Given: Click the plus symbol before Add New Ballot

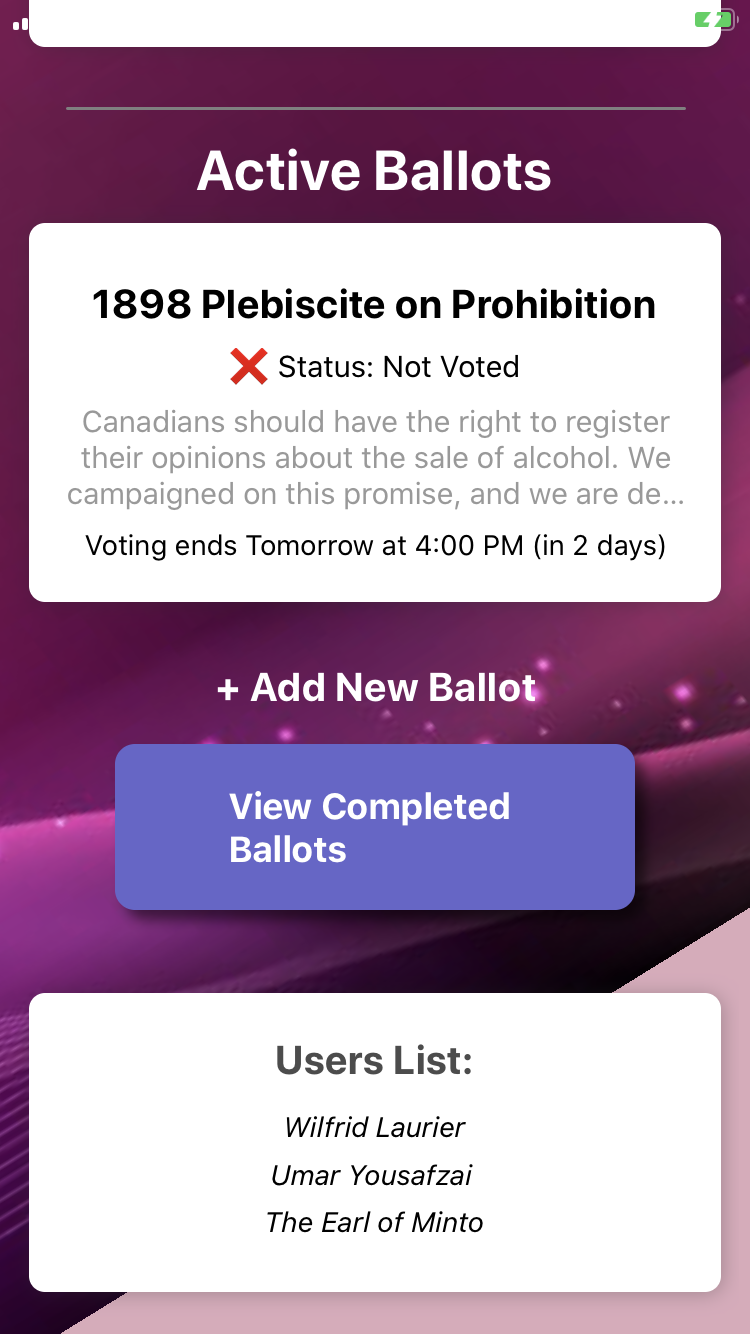Looking at the screenshot, I should point(228,688).
